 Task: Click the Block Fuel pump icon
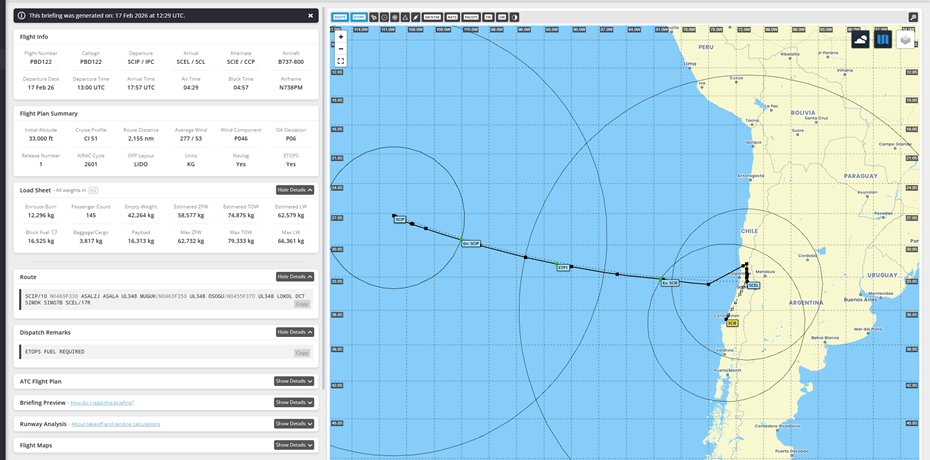(54, 232)
